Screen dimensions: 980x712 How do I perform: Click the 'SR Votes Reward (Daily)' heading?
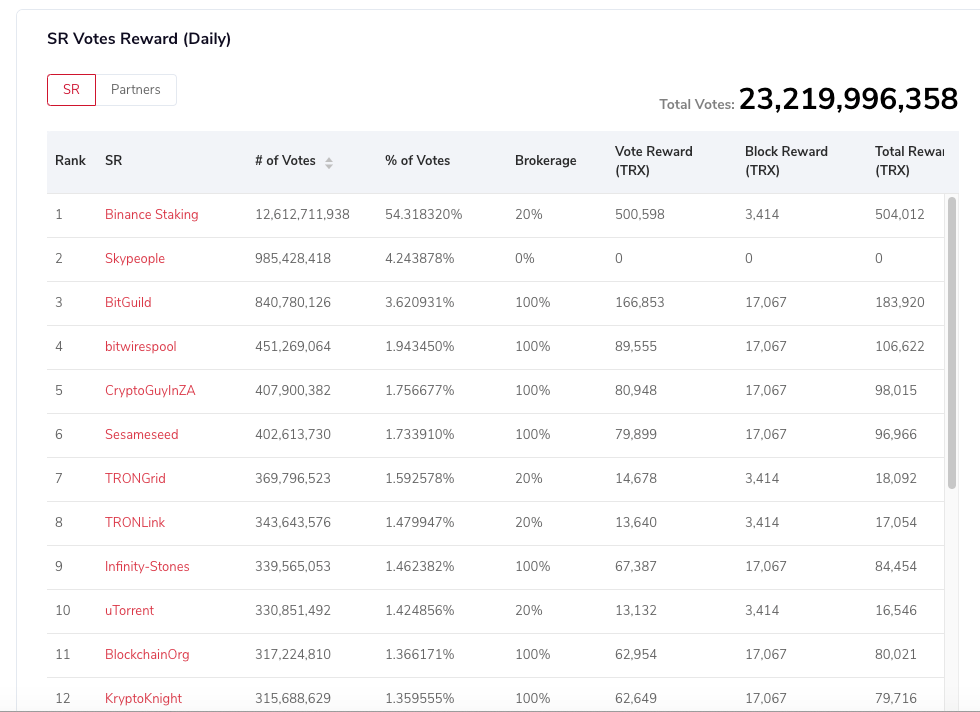(x=139, y=39)
